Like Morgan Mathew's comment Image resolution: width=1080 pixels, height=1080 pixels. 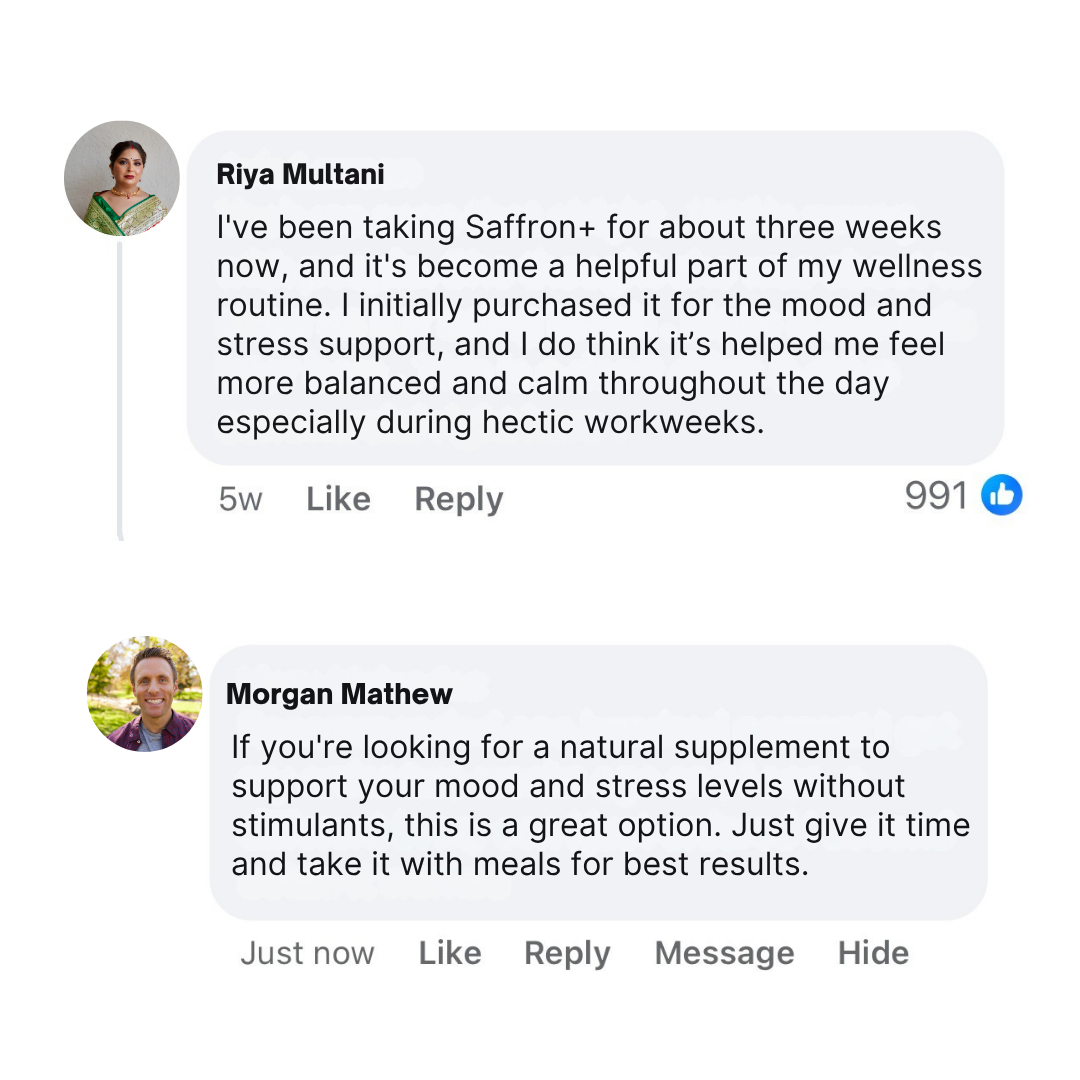[x=450, y=953]
